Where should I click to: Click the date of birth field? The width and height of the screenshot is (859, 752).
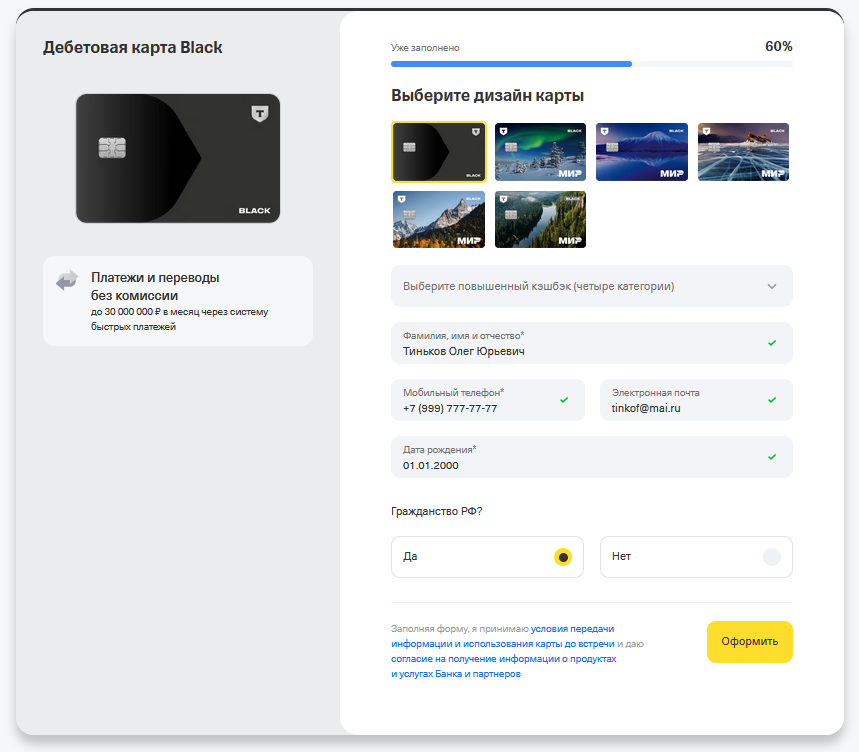[x=592, y=457]
